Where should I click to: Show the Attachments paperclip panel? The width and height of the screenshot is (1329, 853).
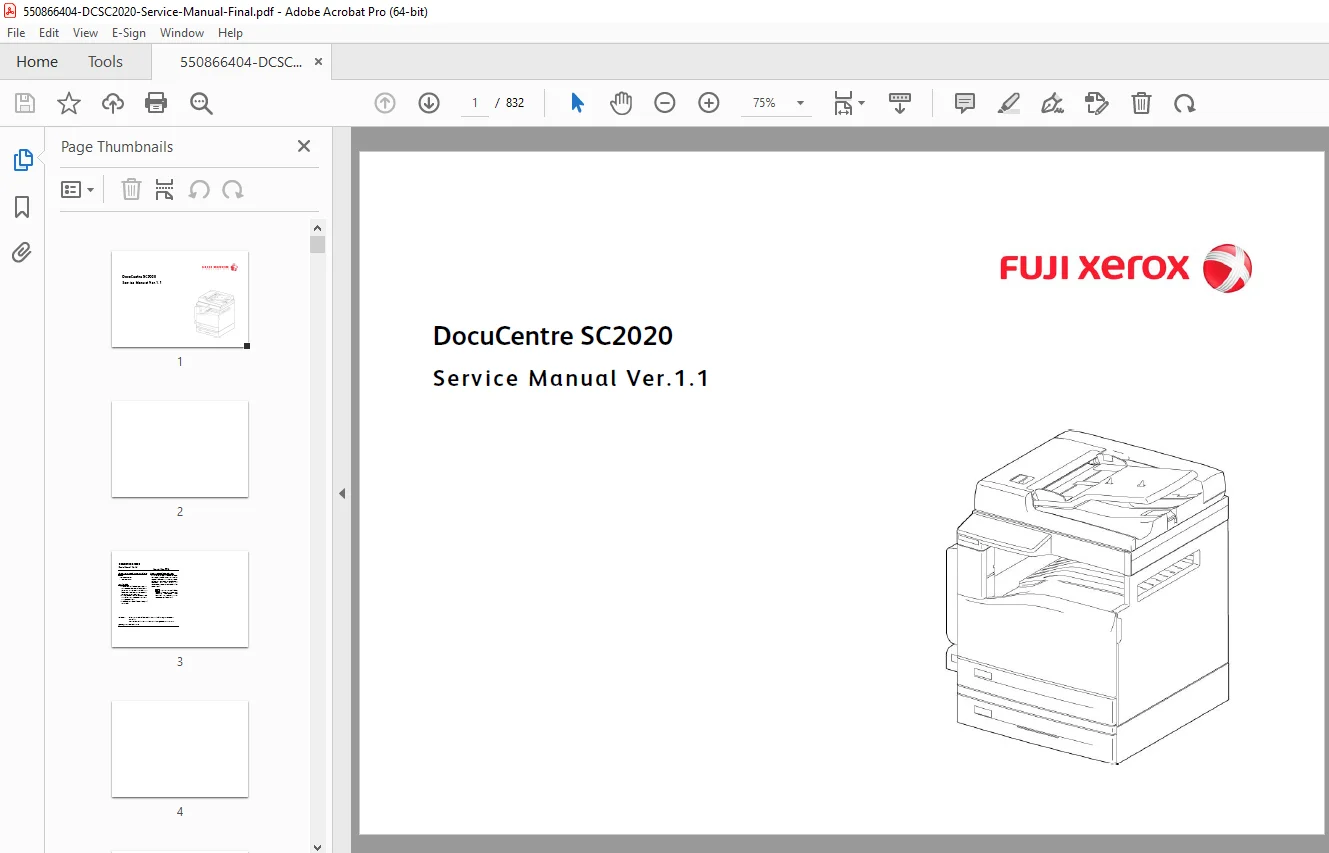[22, 252]
